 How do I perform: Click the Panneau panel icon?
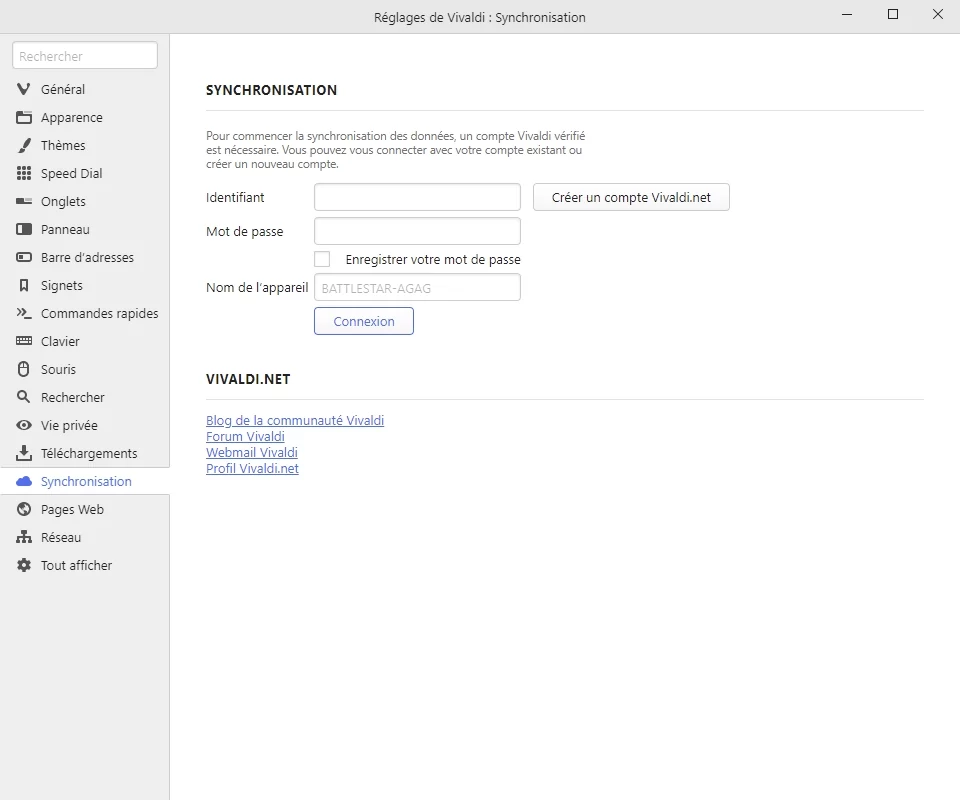coord(23,229)
